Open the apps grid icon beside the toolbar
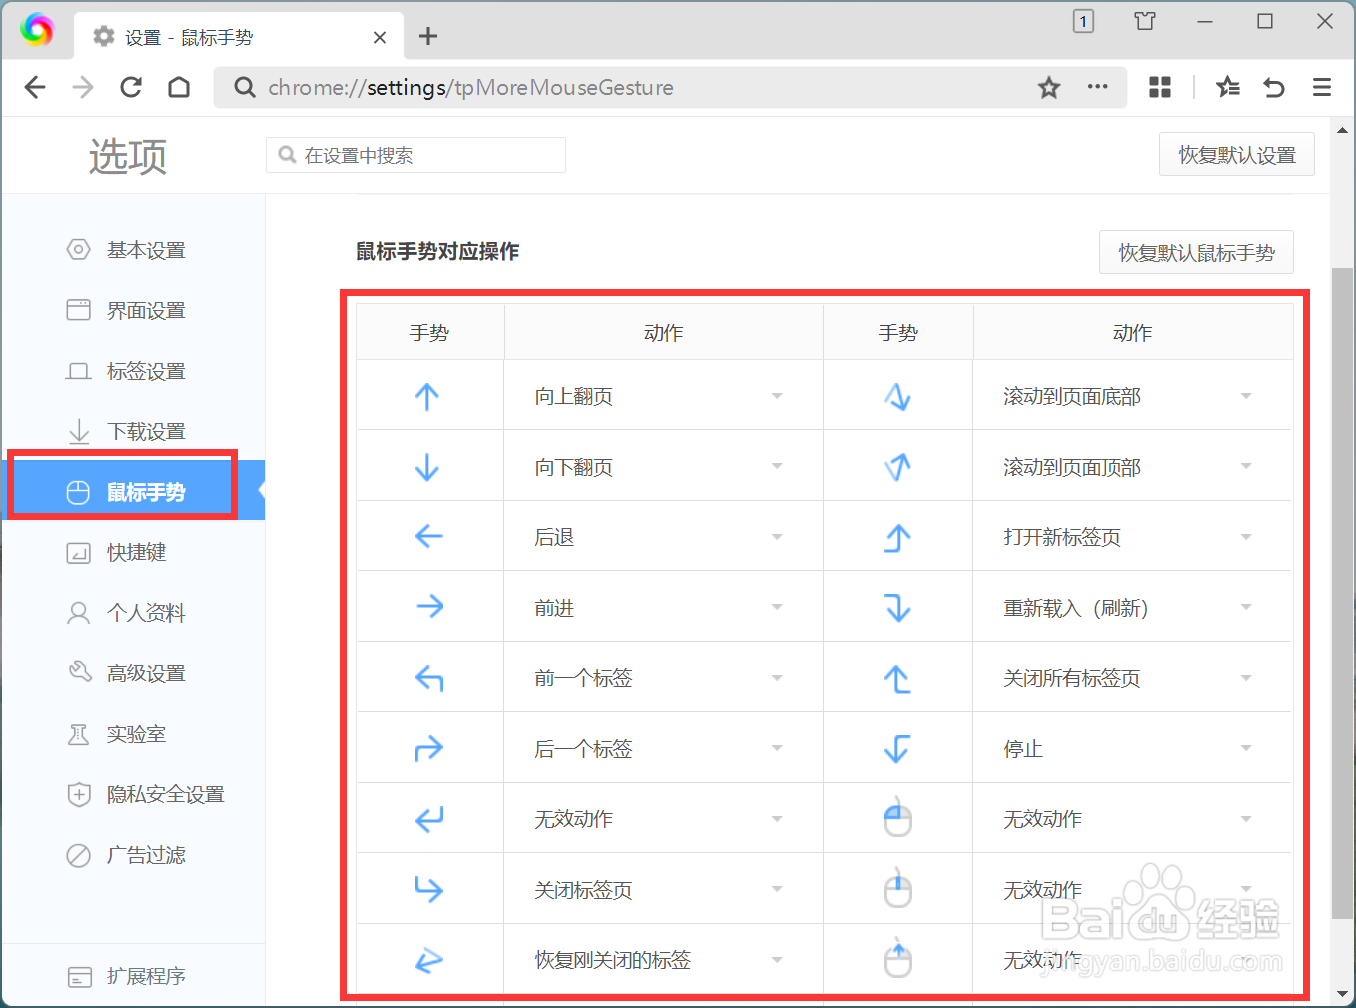This screenshot has height=1008, width=1356. coord(1159,87)
